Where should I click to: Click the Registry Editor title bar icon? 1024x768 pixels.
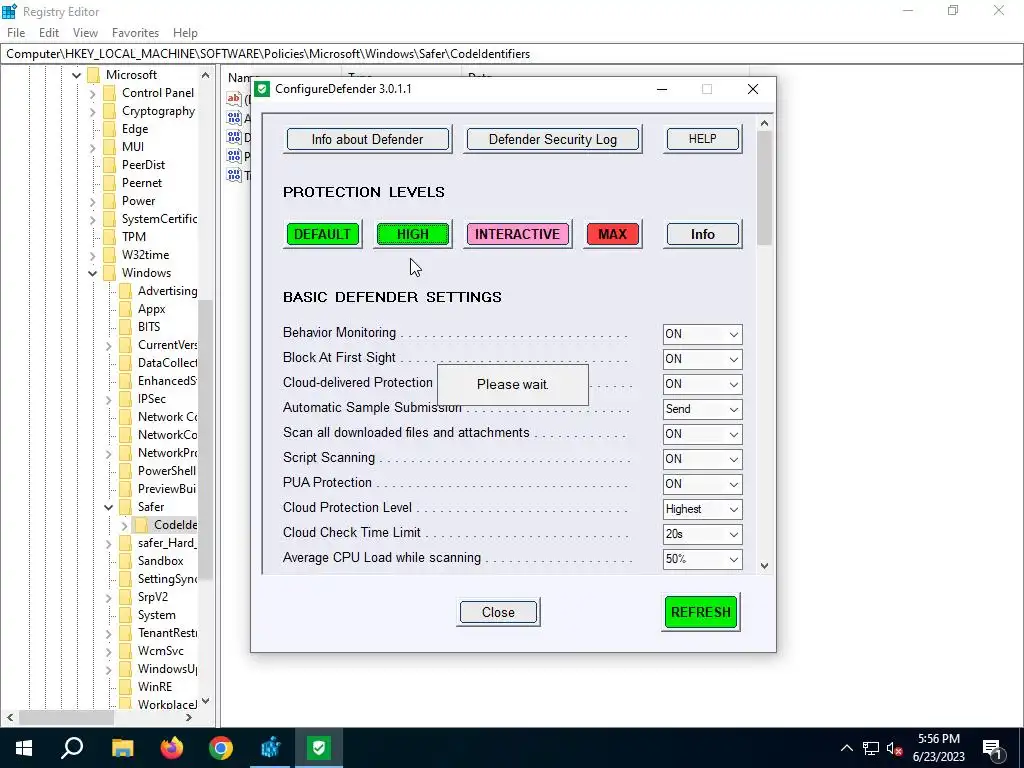pyautogui.click(x=9, y=11)
